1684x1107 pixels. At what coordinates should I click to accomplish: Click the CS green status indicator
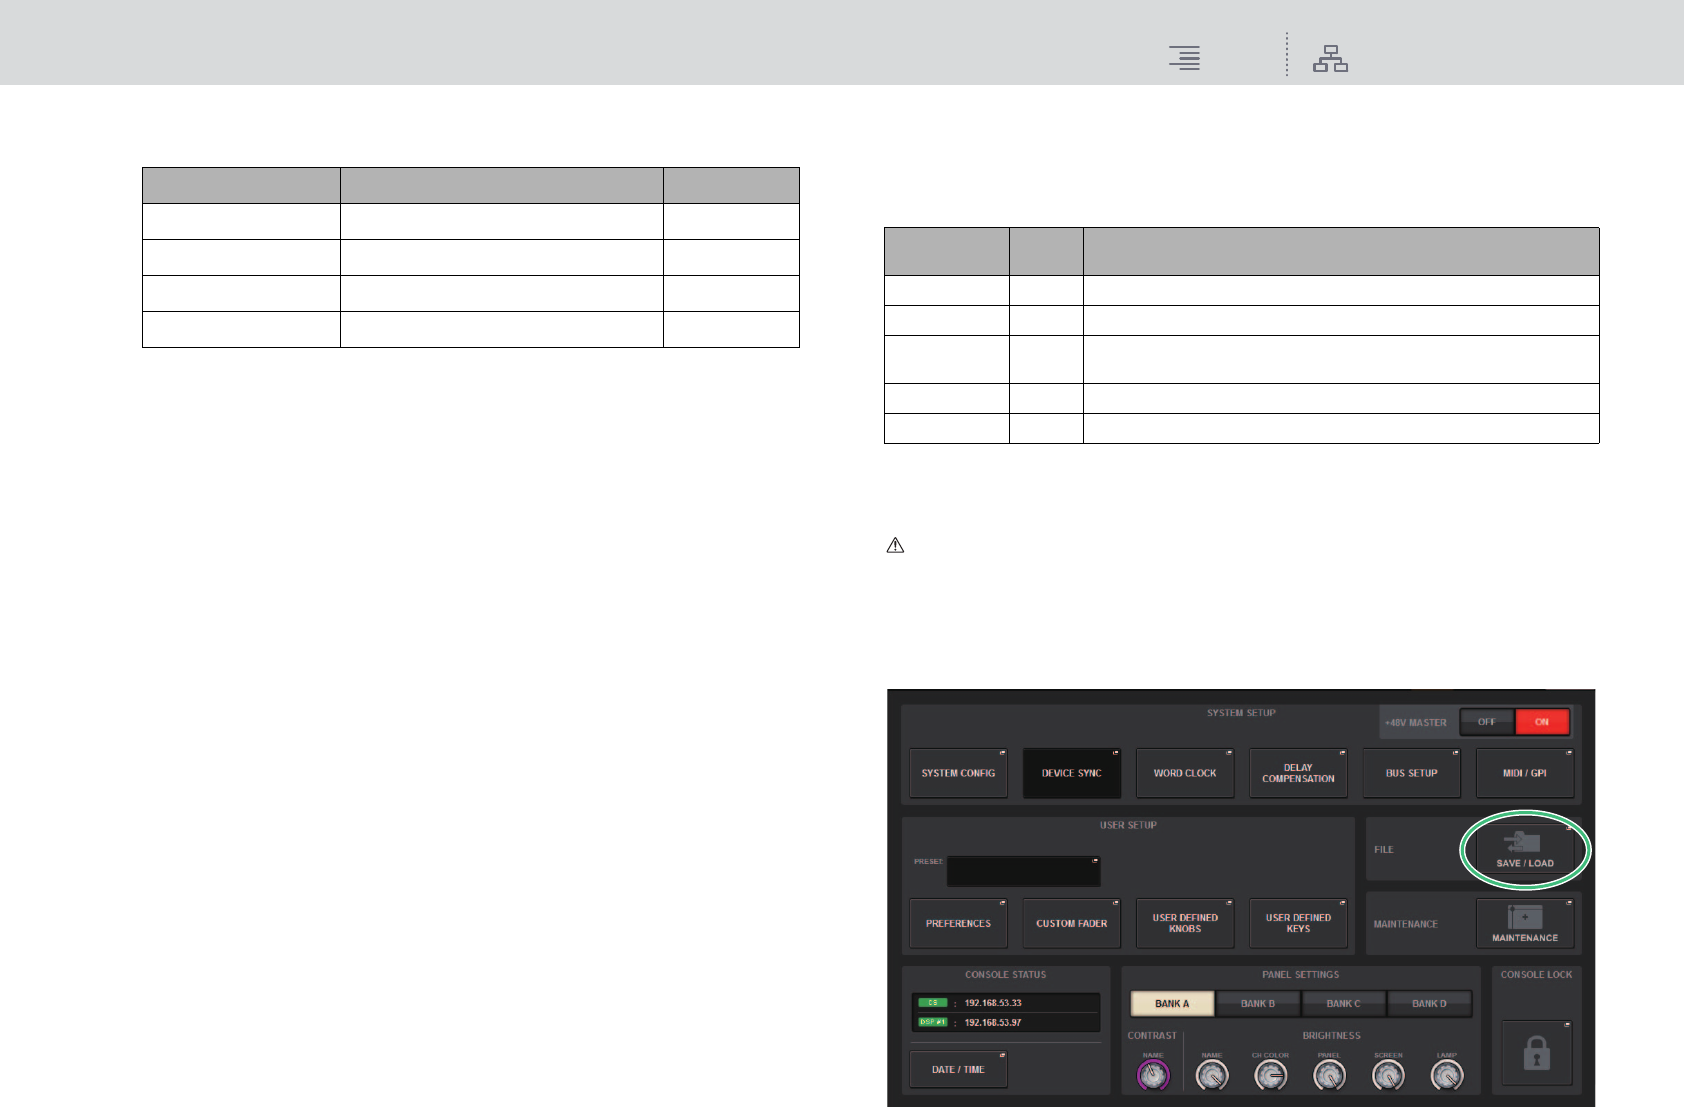click(932, 1002)
